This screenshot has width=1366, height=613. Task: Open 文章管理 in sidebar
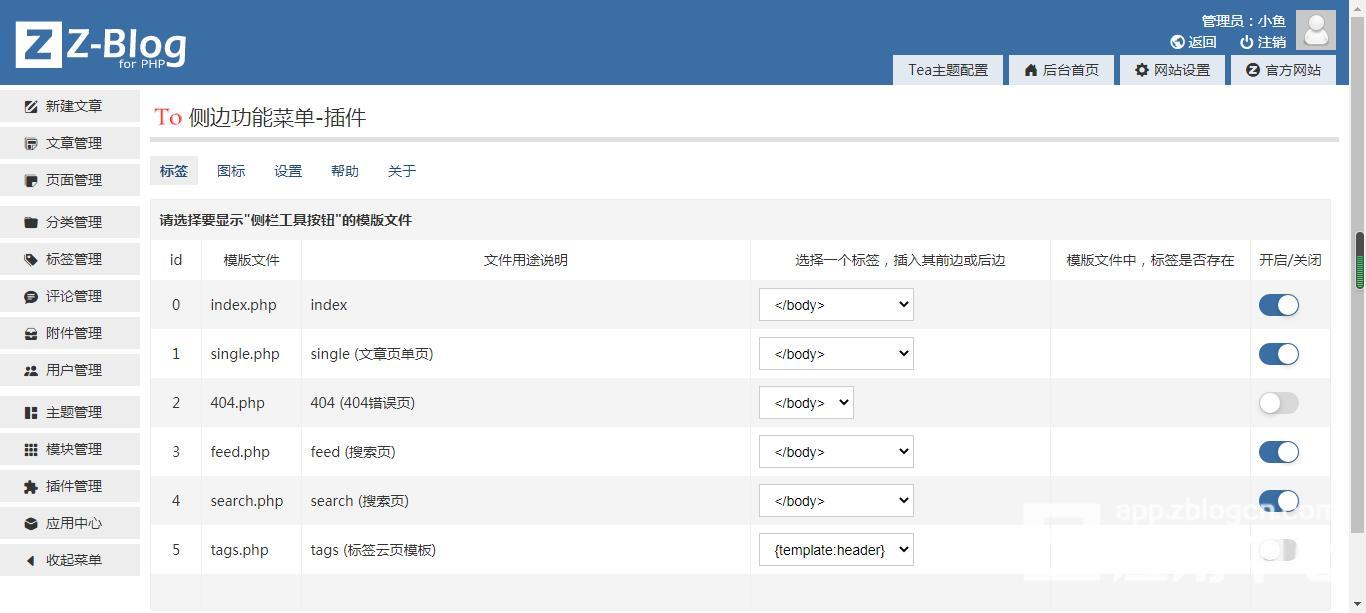(70, 143)
